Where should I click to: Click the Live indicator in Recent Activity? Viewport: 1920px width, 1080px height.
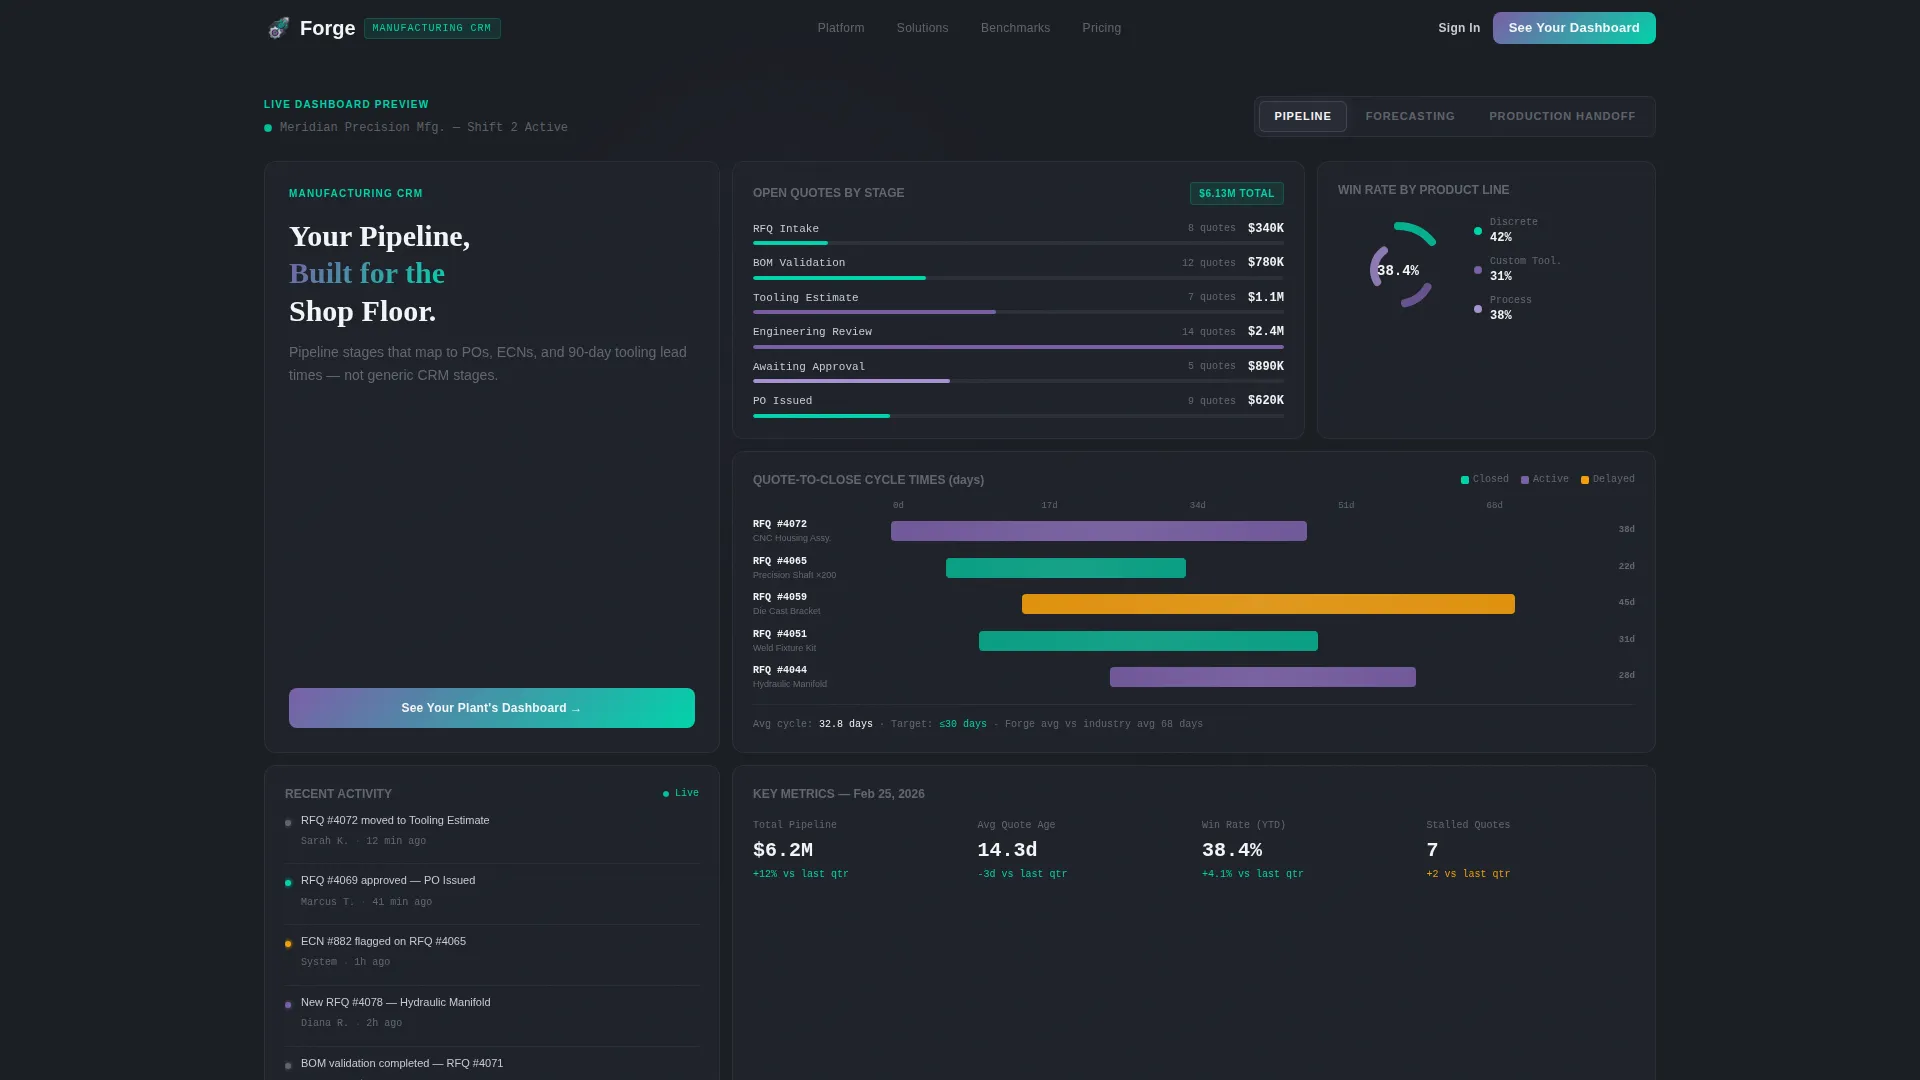point(681,793)
